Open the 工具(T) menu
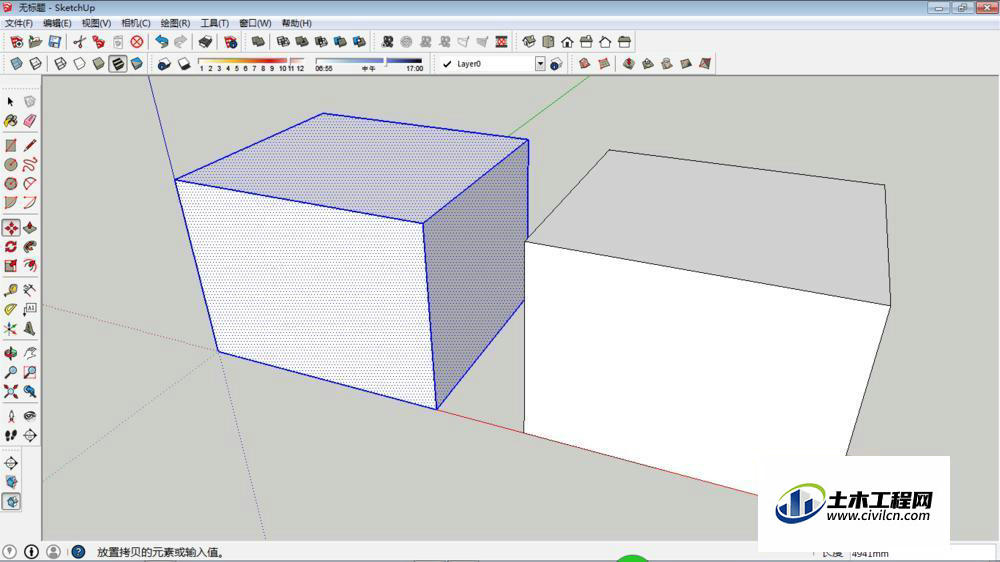This screenshot has width=1000, height=562. click(x=214, y=23)
